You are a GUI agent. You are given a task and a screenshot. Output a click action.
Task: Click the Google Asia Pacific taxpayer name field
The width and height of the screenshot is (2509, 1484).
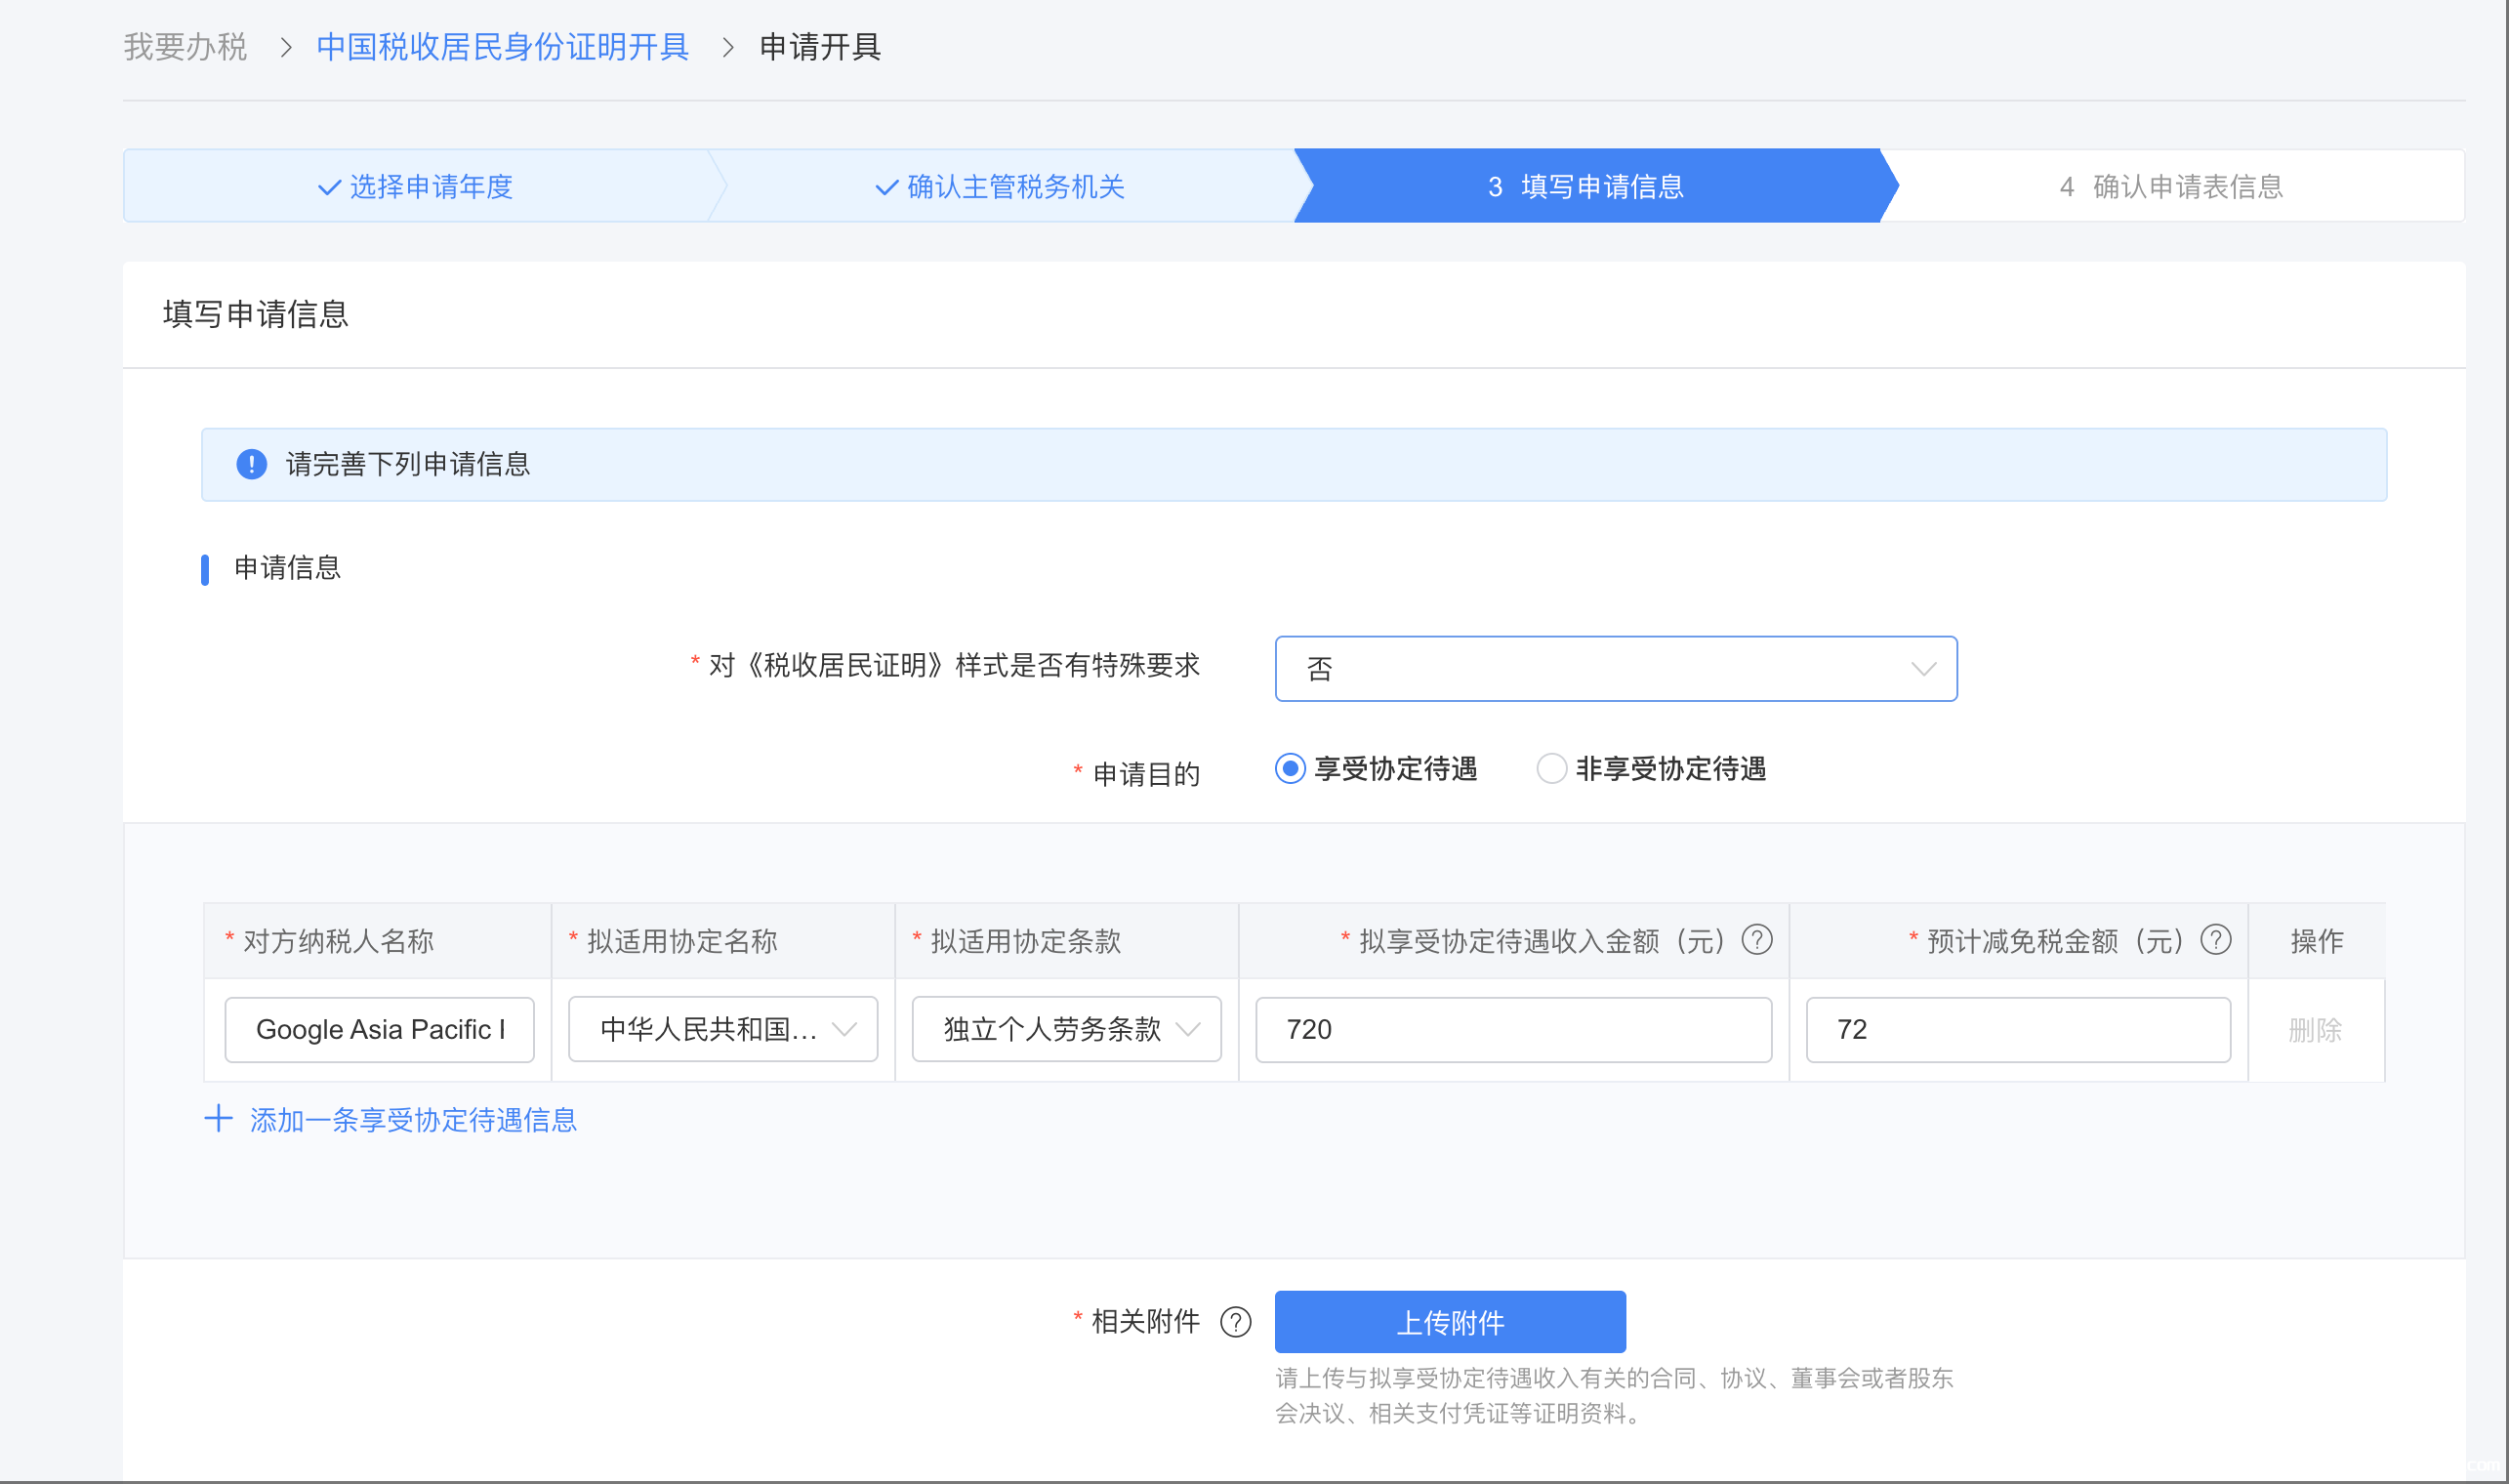(x=380, y=1029)
